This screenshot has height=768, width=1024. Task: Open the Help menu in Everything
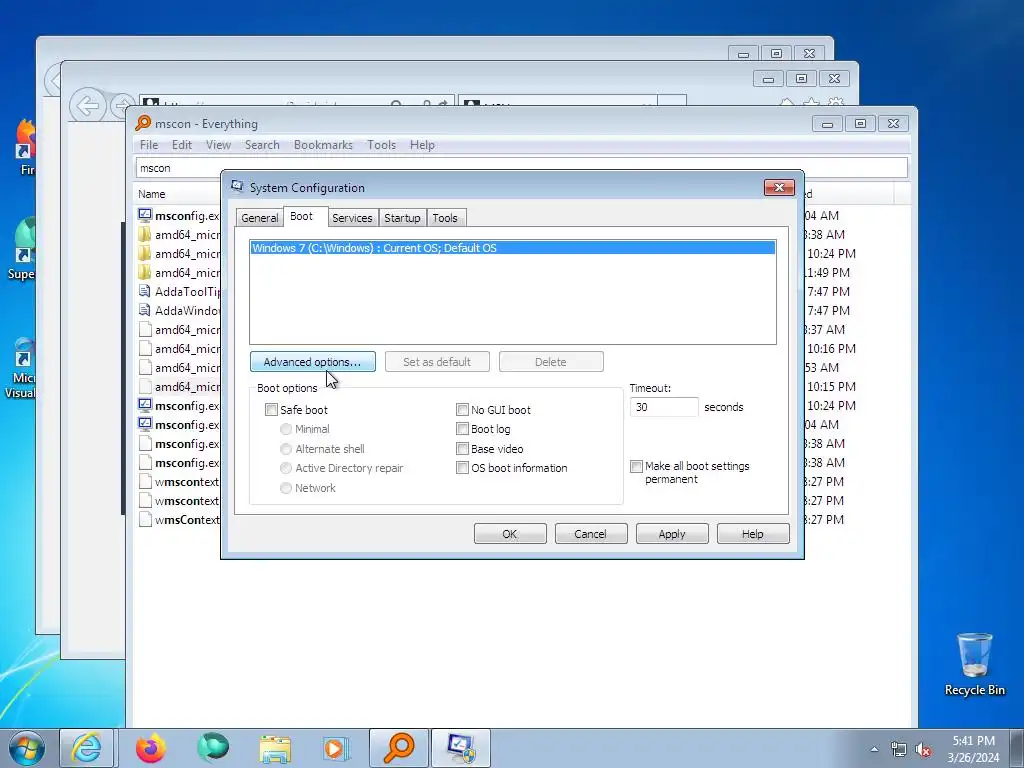tap(422, 145)
